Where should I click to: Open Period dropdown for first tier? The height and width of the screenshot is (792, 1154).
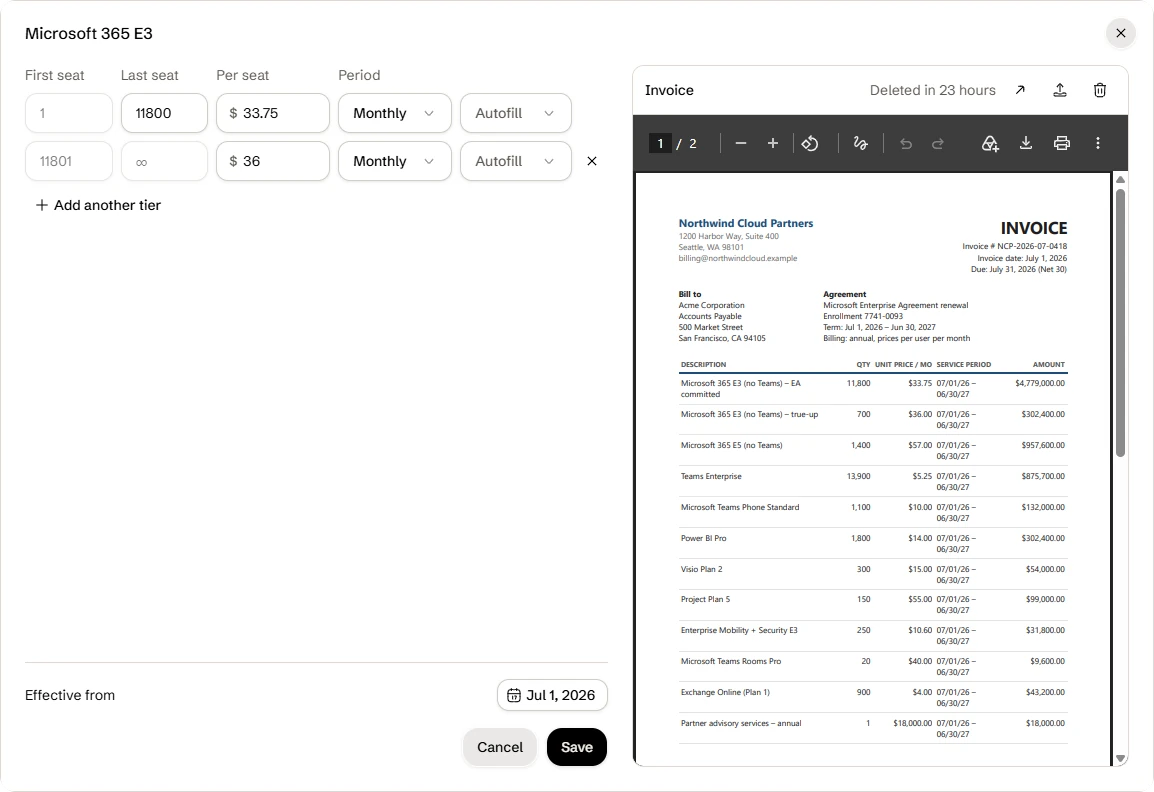tap(394, 113)
